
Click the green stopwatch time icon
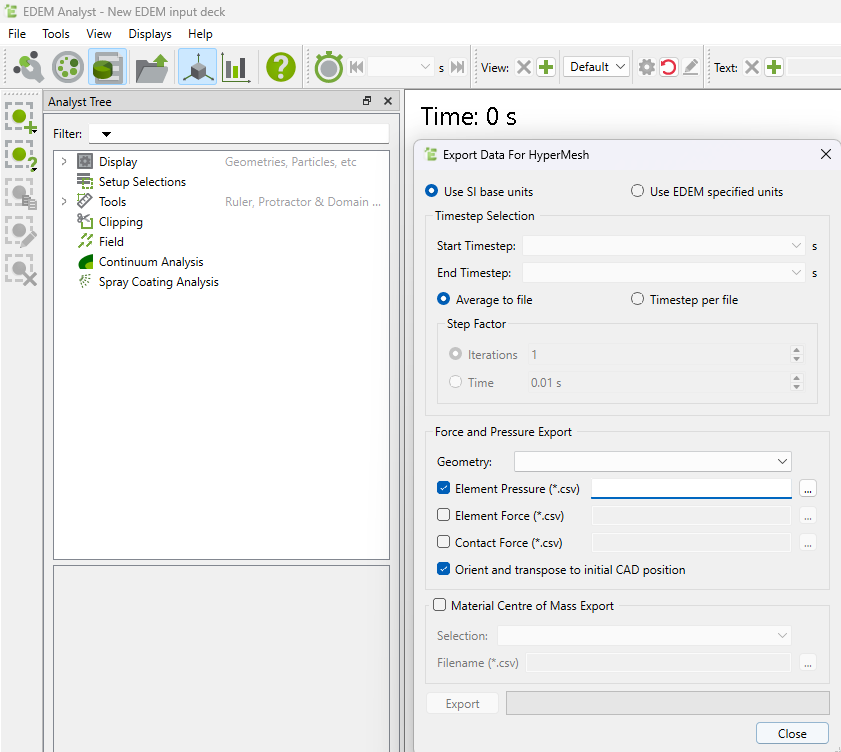click(329, 67)
